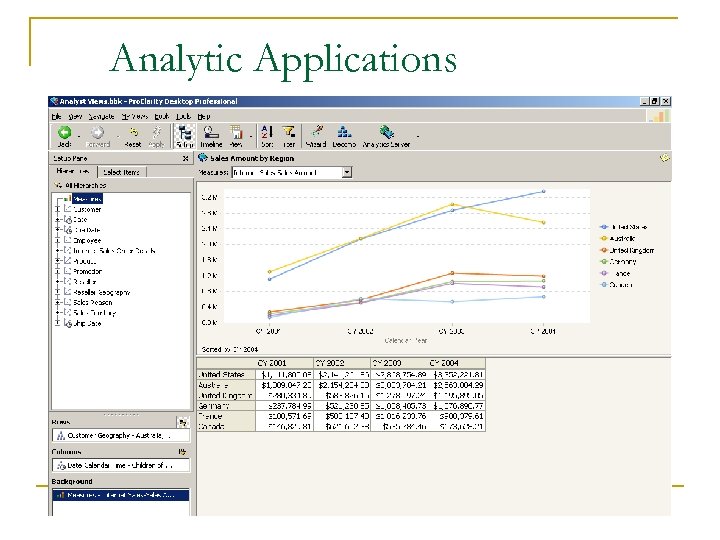Click the All Hierarchies icon
The width and height of the screenshot is (720, 540).
(x=58, y=185)
